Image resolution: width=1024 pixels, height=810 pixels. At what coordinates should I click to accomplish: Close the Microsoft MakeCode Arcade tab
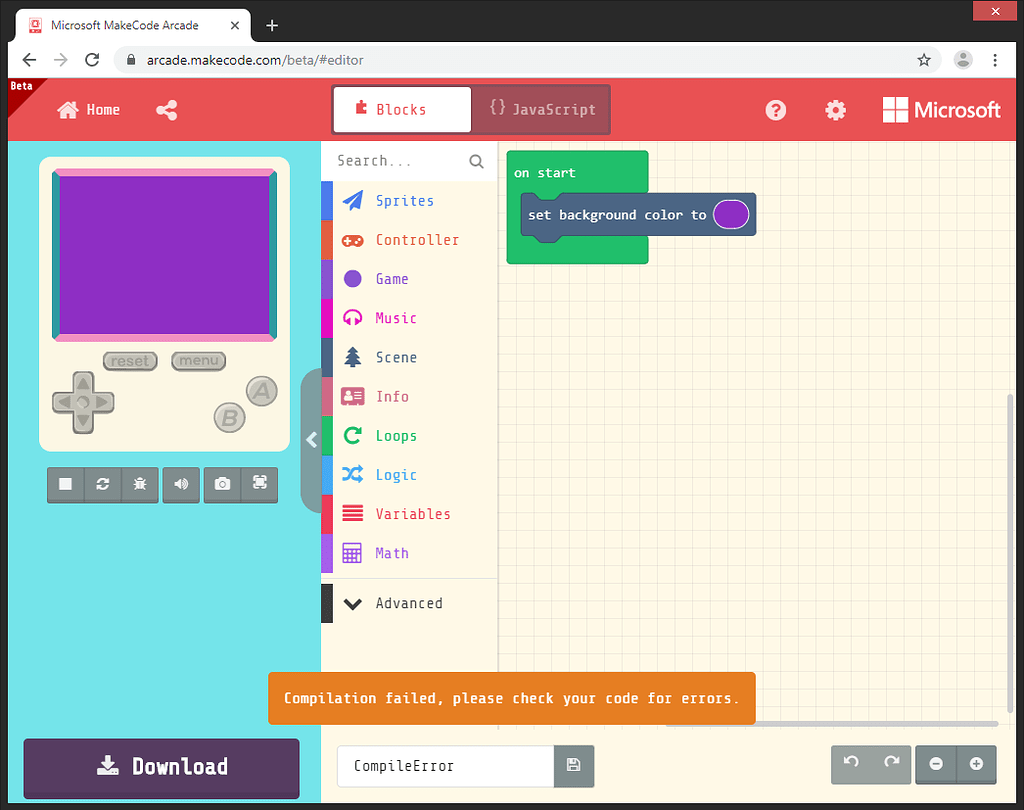tap(235, 25)
